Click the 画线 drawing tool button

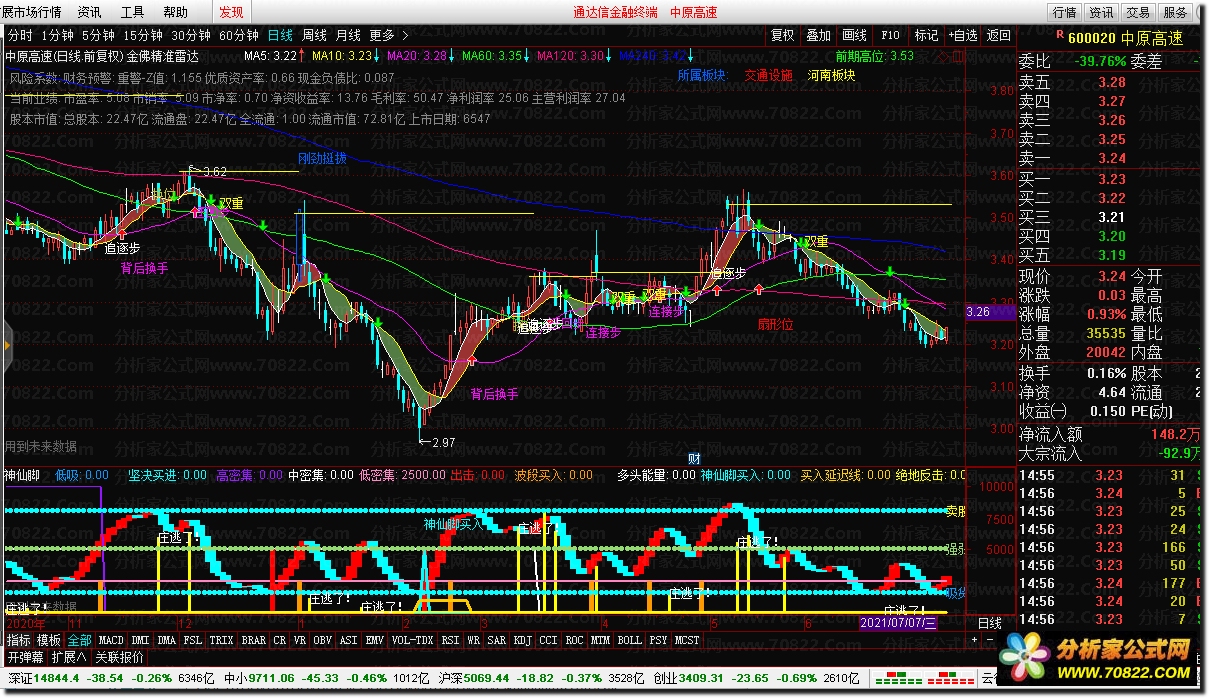pyautogui.click(x=855, y=35)
